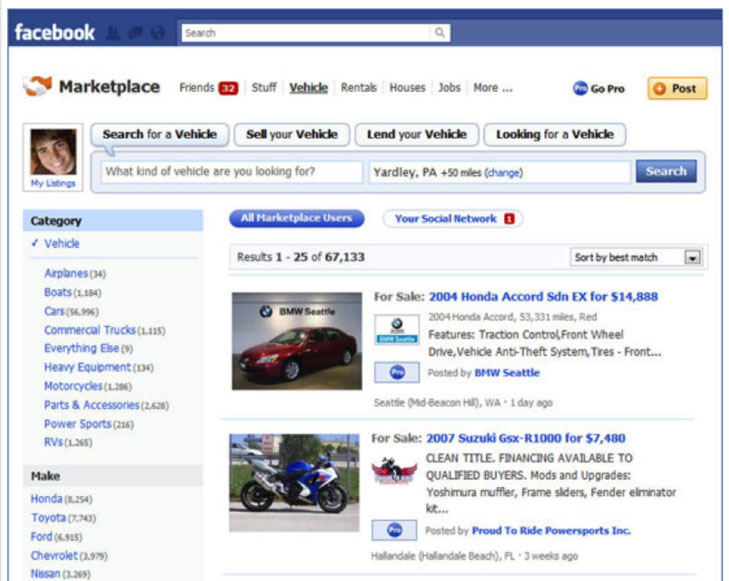Select Search for a Vehicle tab
Viewport: 729px width, 581px height.
pyautogui.click(x=159, y=134)
